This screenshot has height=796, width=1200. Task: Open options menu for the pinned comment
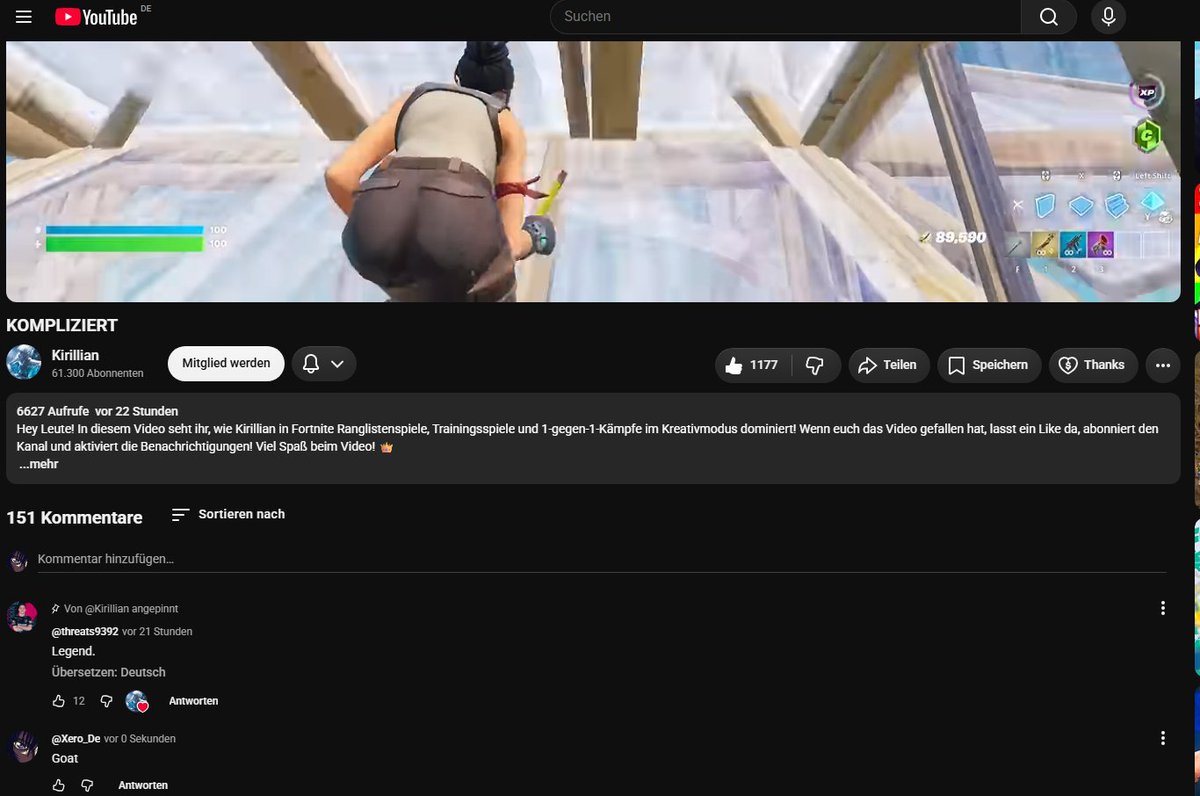pyautogui.click(x=1162, y=608)
